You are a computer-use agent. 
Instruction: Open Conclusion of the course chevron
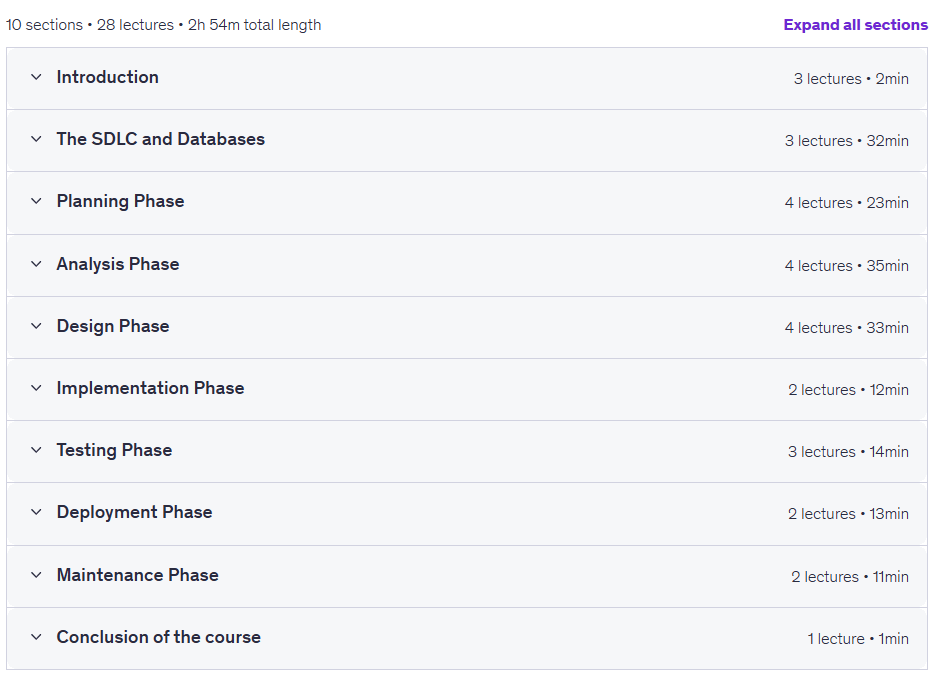[x=36, y=637]
